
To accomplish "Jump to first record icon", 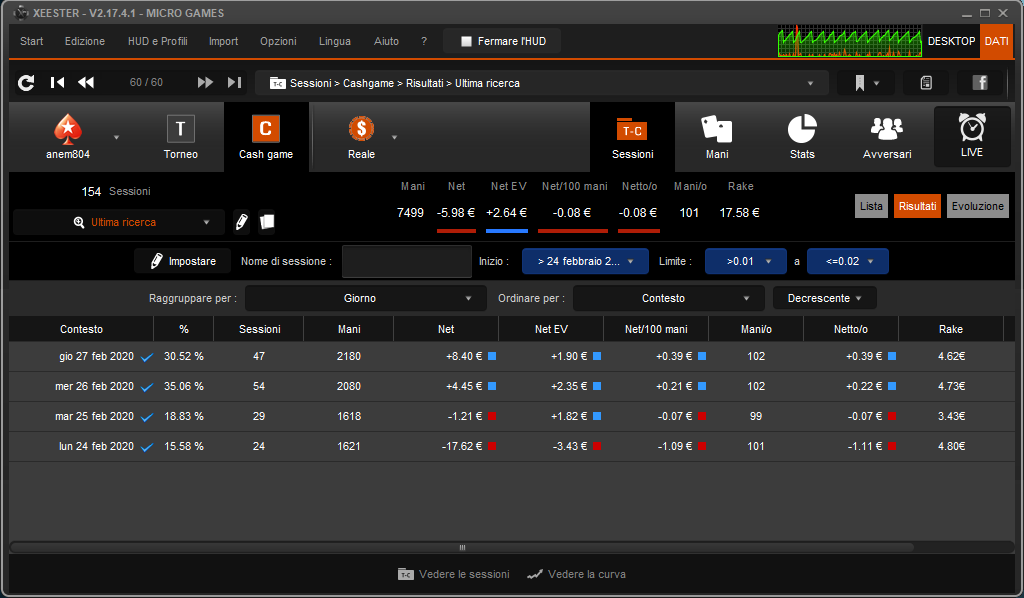I will pyautogui.click(x=57, y=82).
